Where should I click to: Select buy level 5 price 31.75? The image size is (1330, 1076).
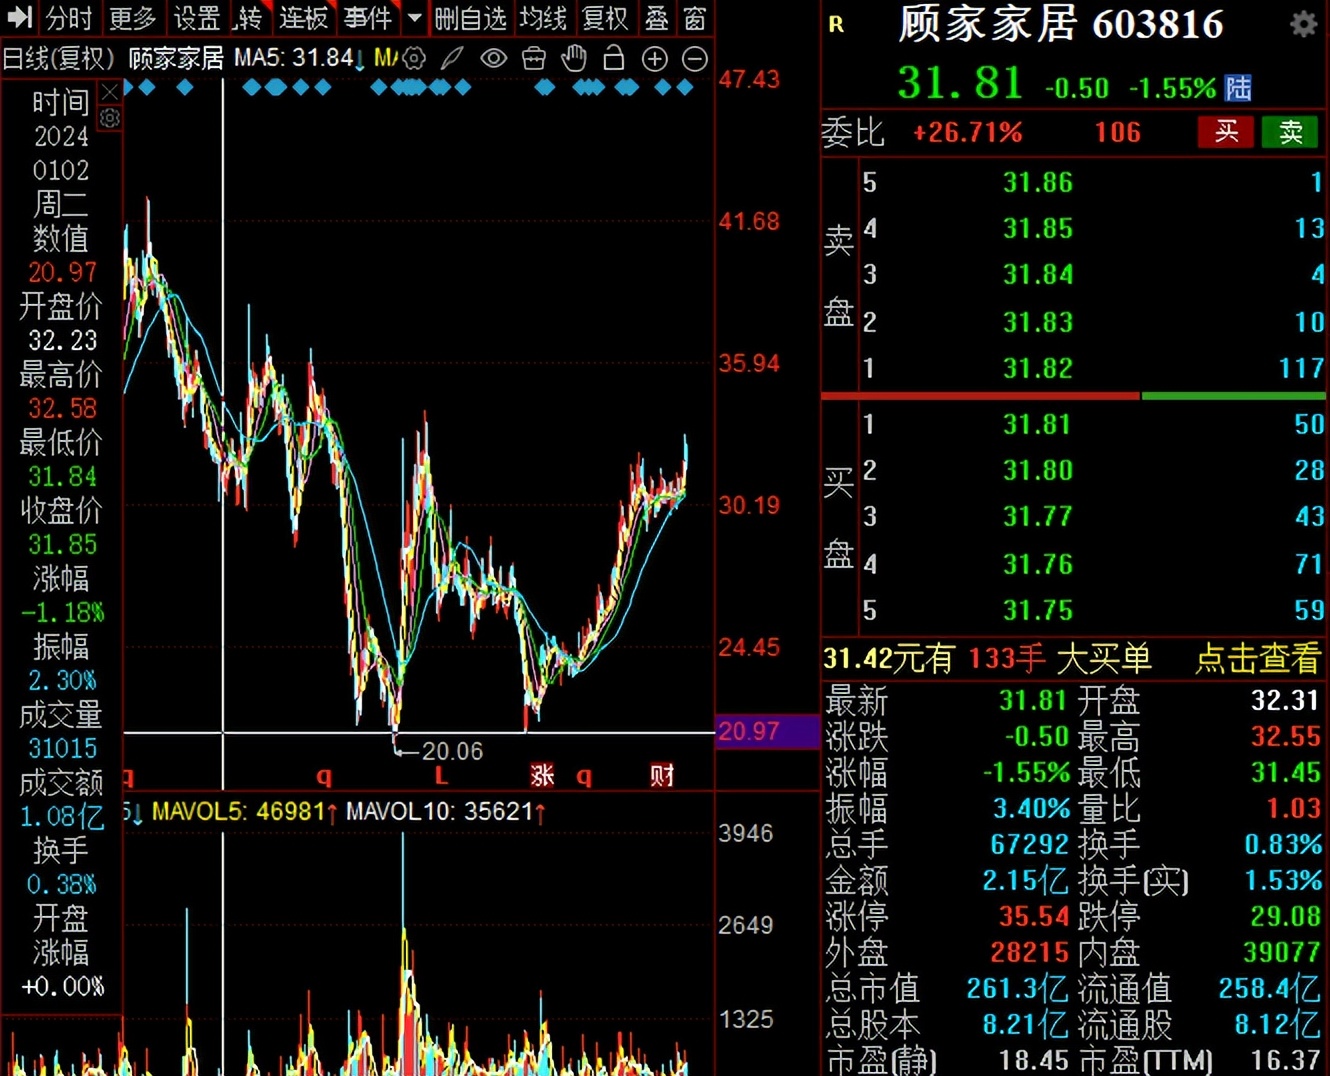1038,610
